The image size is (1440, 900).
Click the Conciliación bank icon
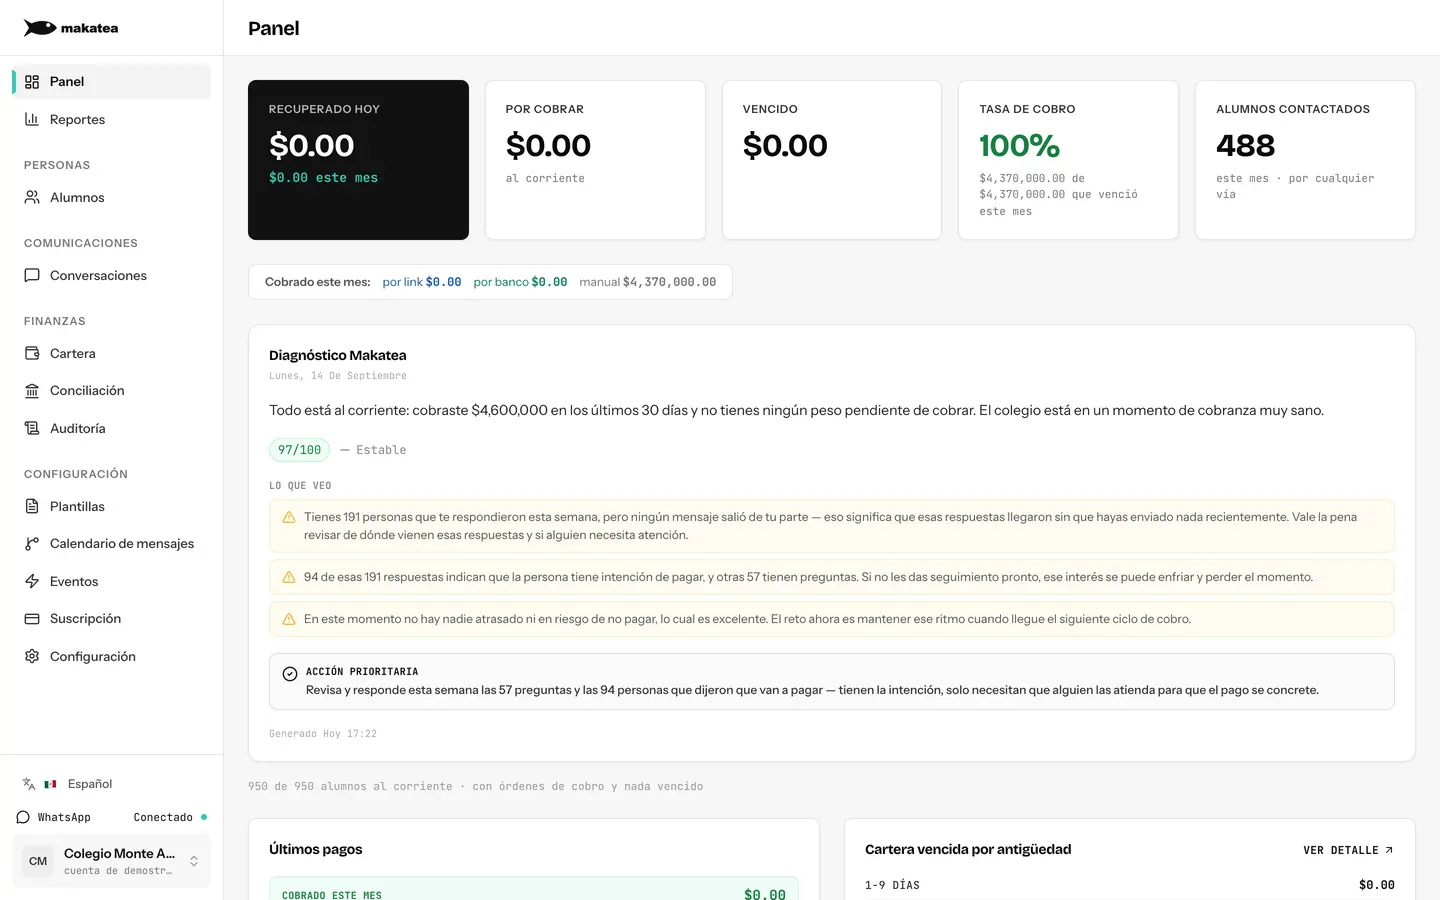(x=32, y=391)
